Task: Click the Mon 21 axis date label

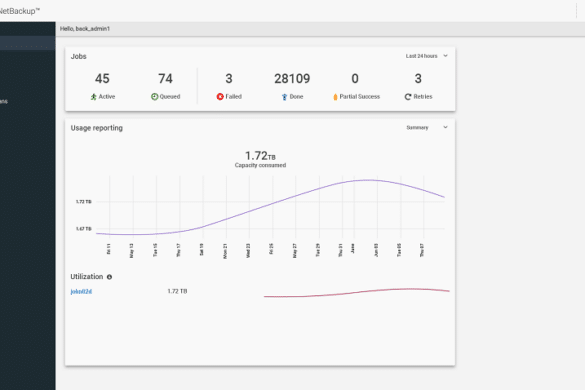Action: [x=225, y=251]
